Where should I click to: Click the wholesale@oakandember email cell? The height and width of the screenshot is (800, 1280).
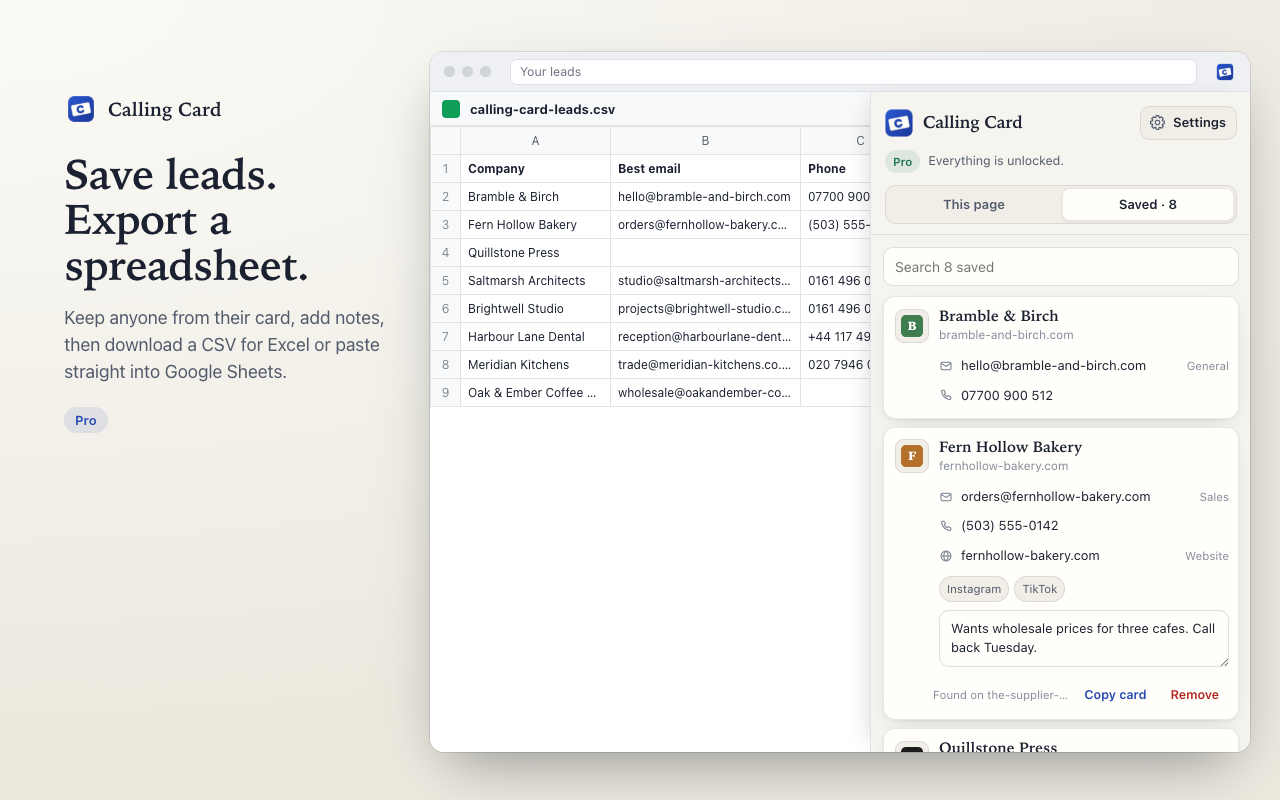click(705, 393)
